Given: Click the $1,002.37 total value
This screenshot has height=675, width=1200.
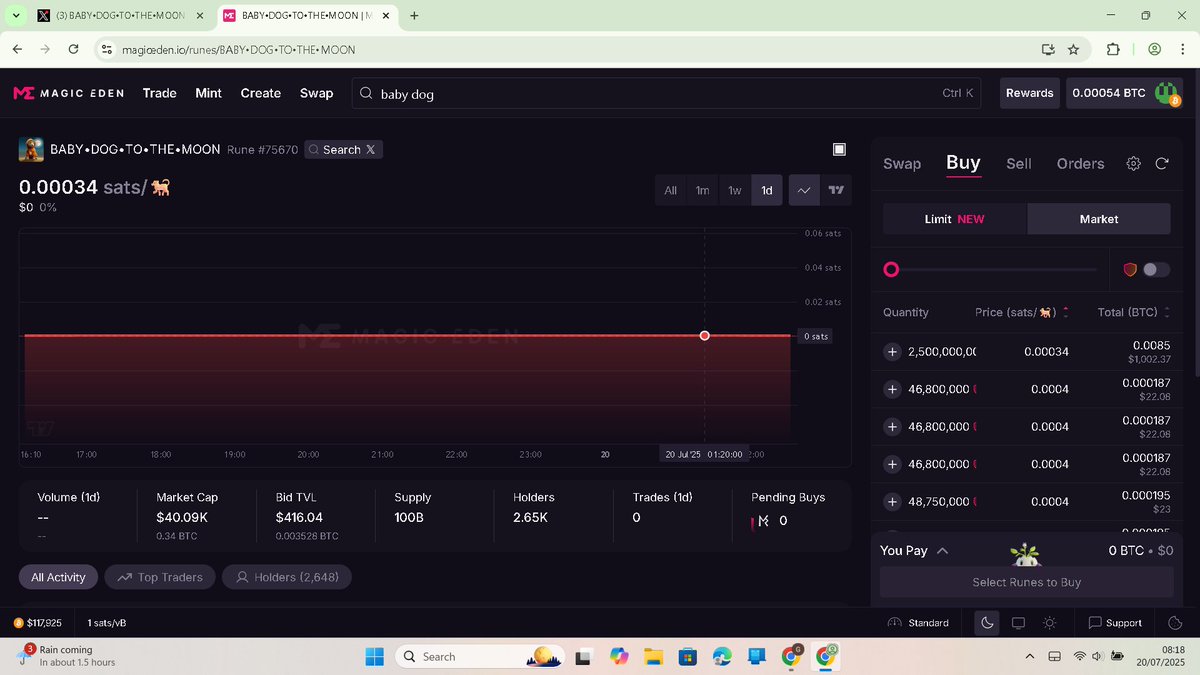Looking at the screenshot, I should (1149, 359).
